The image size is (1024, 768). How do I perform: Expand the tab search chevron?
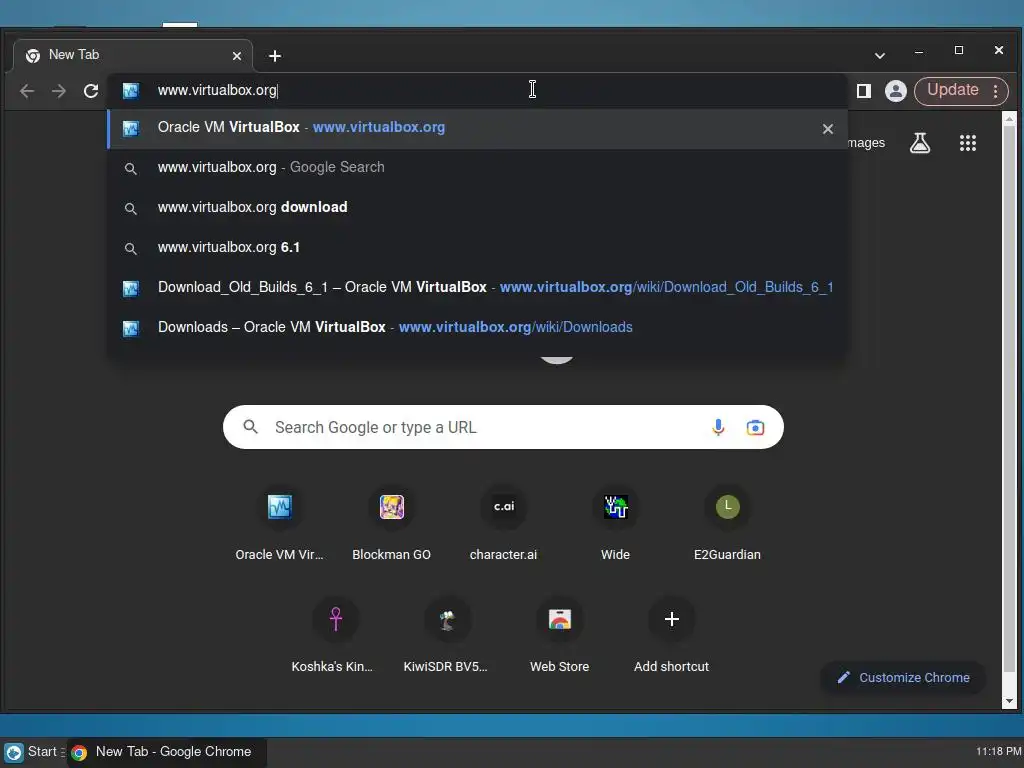click(x=880, y=56)
